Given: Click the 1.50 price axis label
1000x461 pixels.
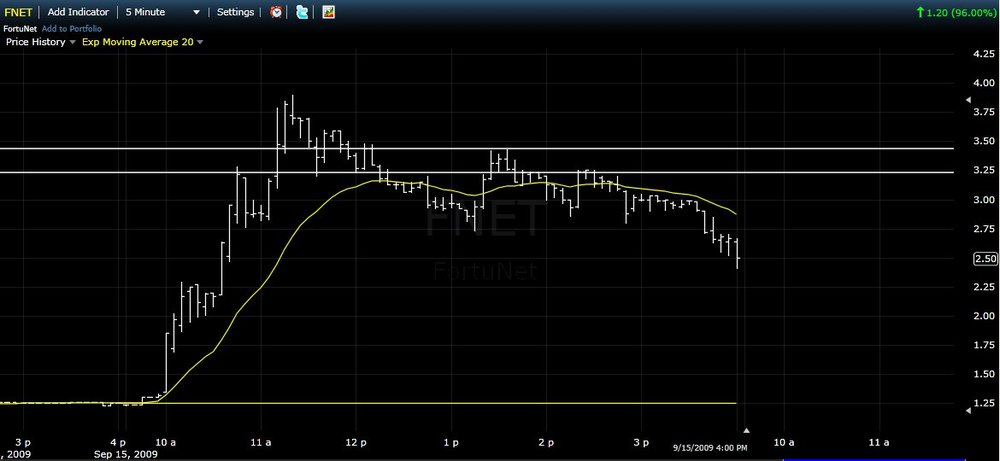Looking at the screenshot, I should [985, 374].
